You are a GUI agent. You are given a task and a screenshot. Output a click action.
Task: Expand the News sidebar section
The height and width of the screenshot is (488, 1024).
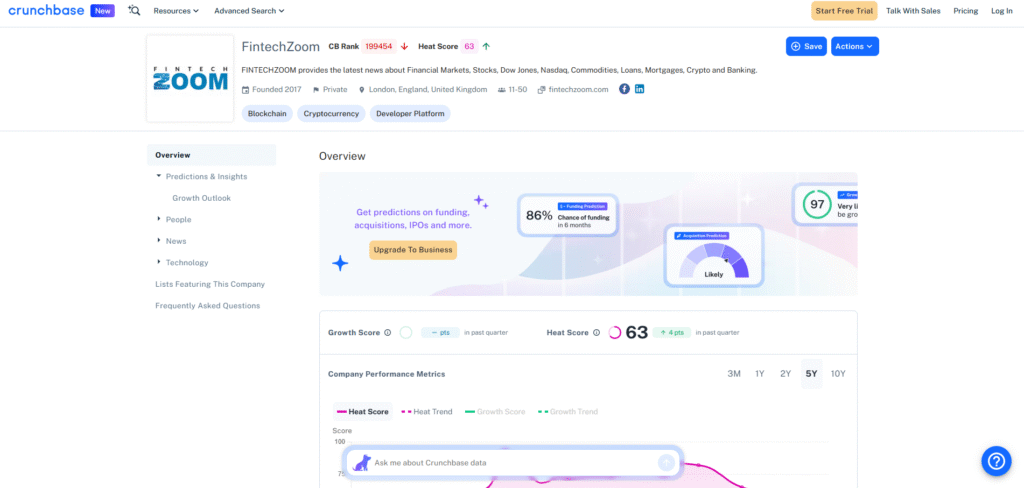click(x=159, y=240)
